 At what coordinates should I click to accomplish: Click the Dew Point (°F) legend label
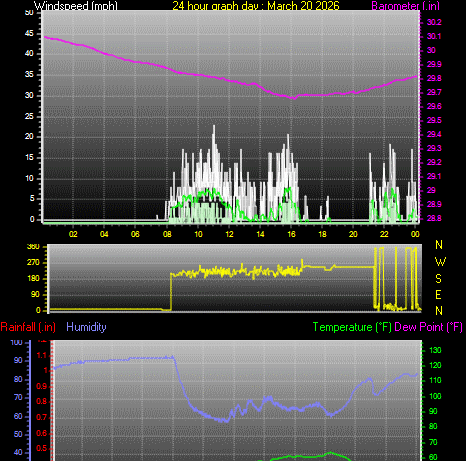pos(429,327)
